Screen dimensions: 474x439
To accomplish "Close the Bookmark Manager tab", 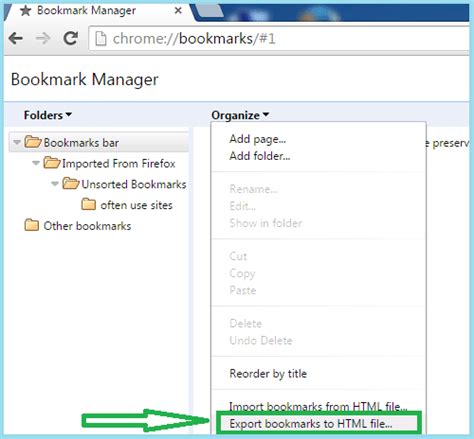I will (178, 11).
